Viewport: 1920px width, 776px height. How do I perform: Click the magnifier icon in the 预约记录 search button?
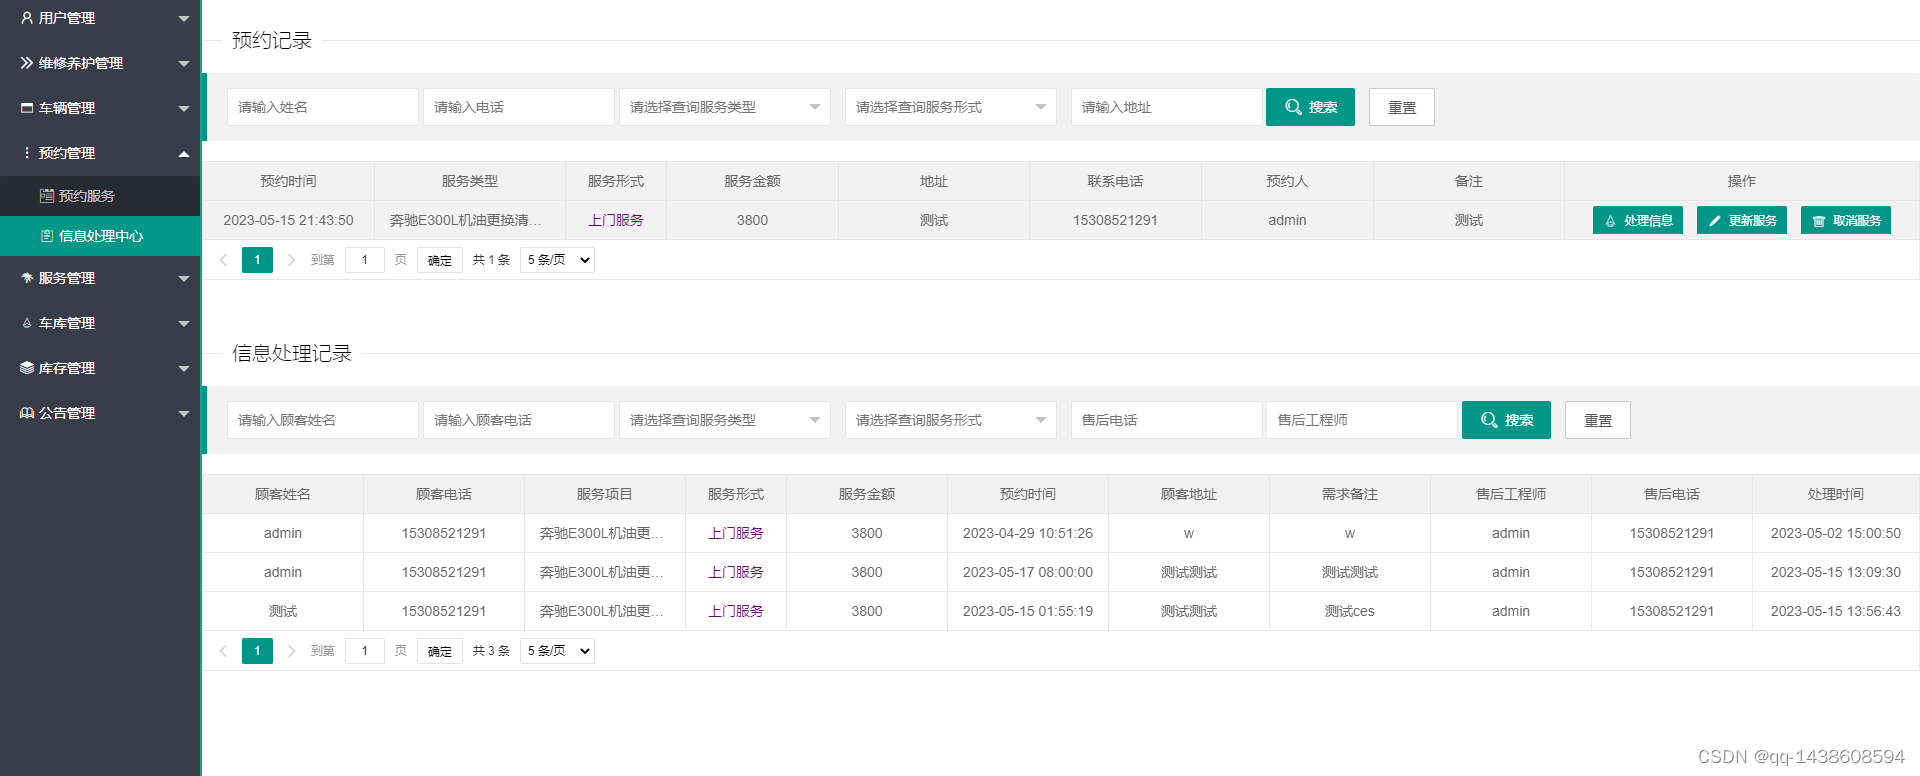(1293, 107)
